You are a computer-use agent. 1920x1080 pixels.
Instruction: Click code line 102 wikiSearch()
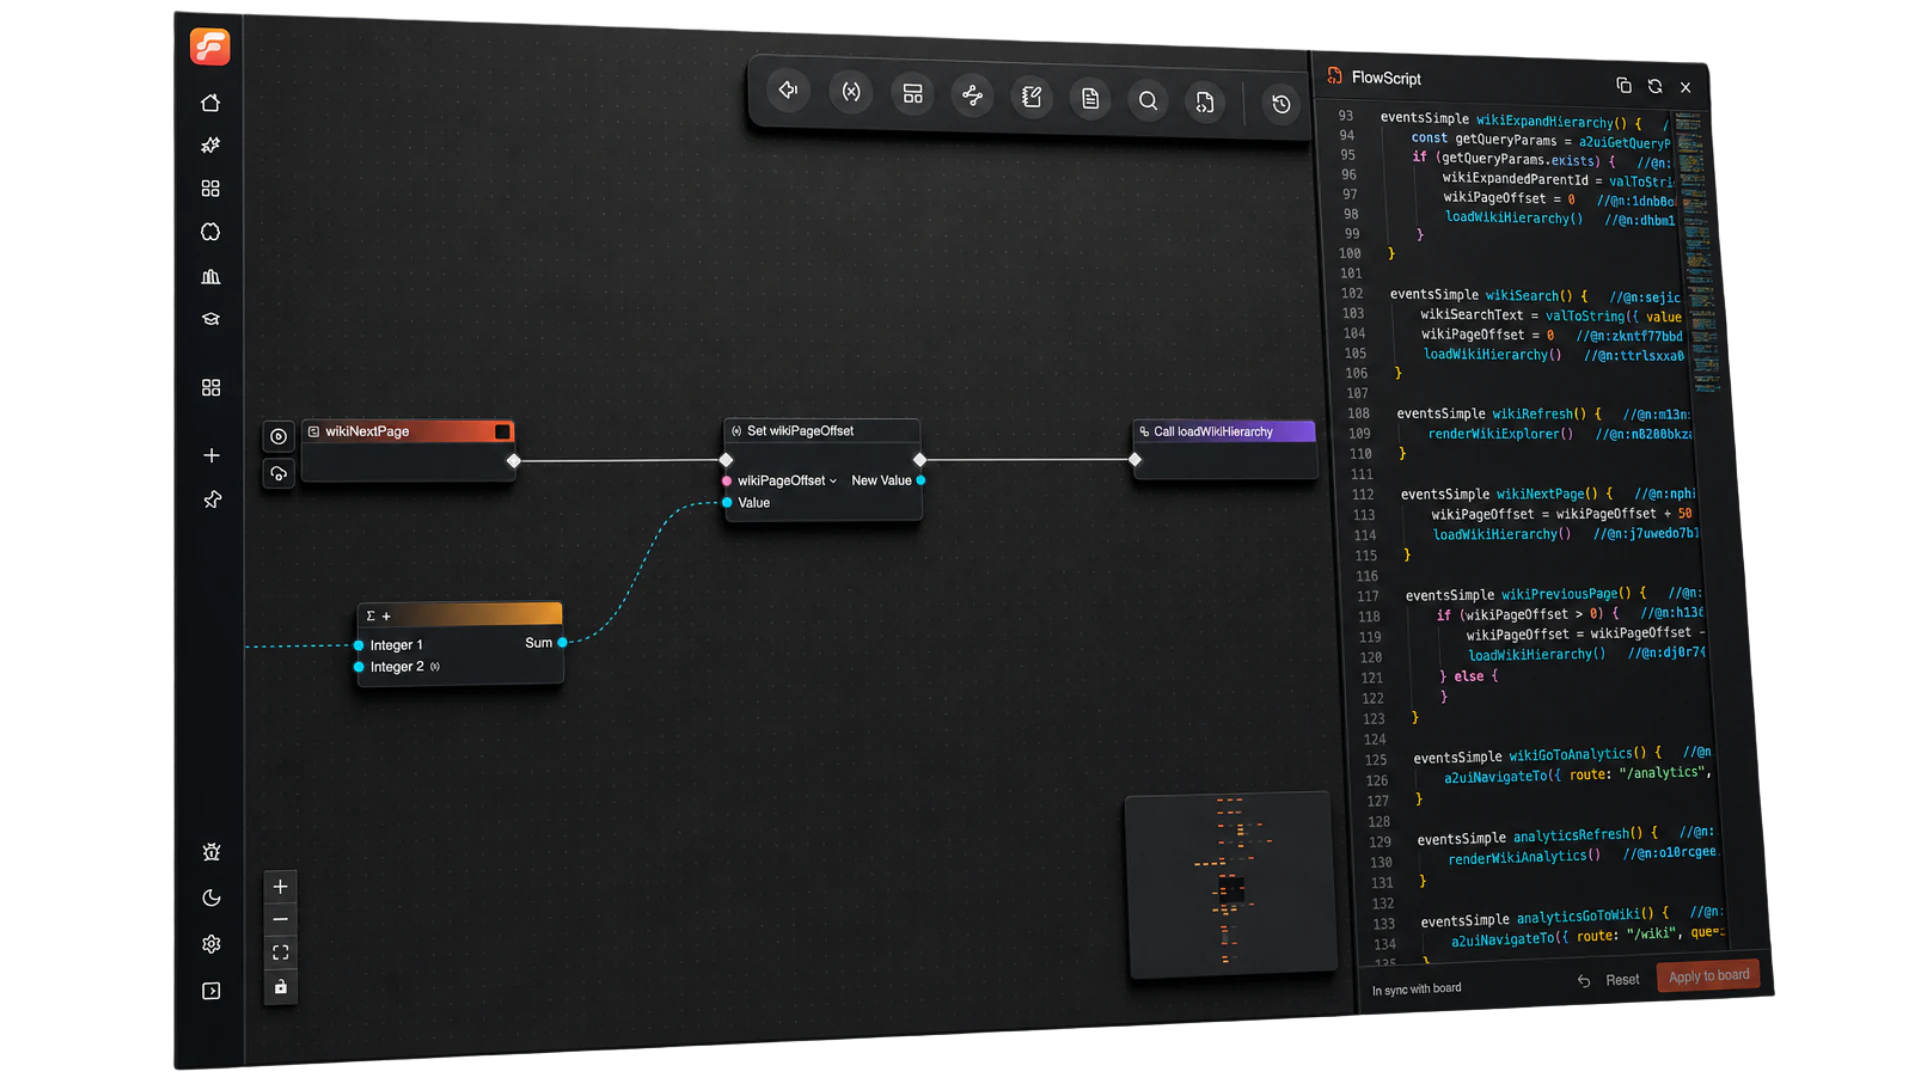(x=1535, y=295)
